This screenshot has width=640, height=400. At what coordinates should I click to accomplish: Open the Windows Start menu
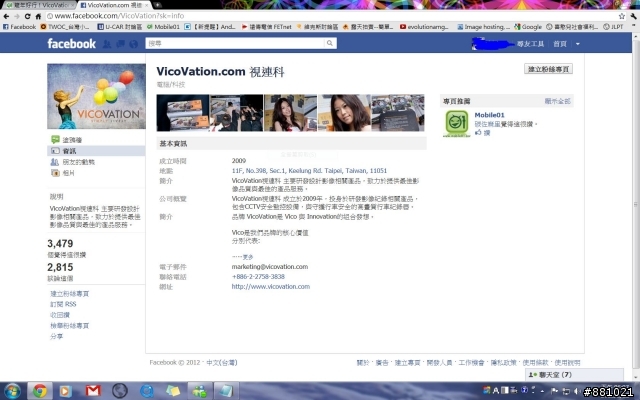(x=12, y=391)
